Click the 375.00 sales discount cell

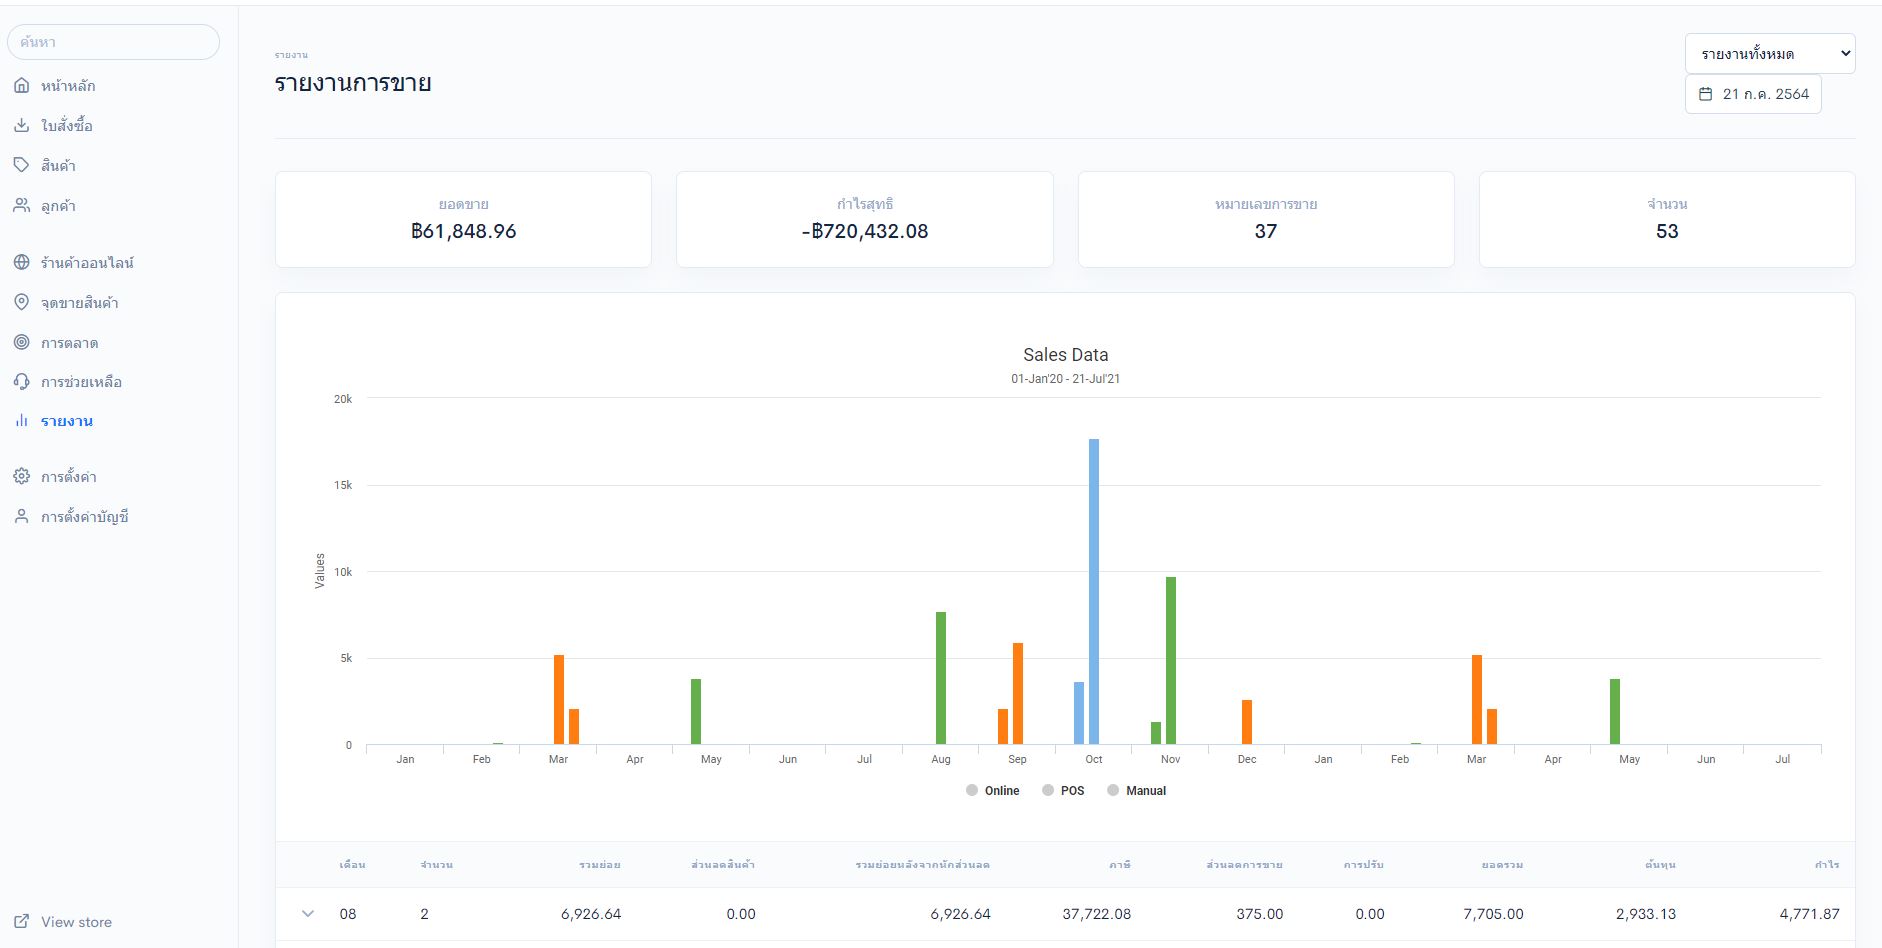click(1259, 914)
